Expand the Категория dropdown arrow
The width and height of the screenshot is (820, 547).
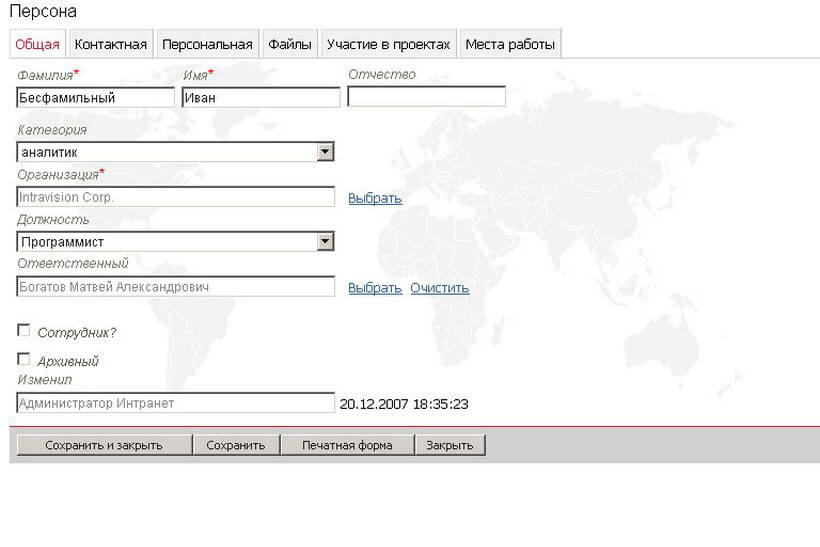coord(324,152)
